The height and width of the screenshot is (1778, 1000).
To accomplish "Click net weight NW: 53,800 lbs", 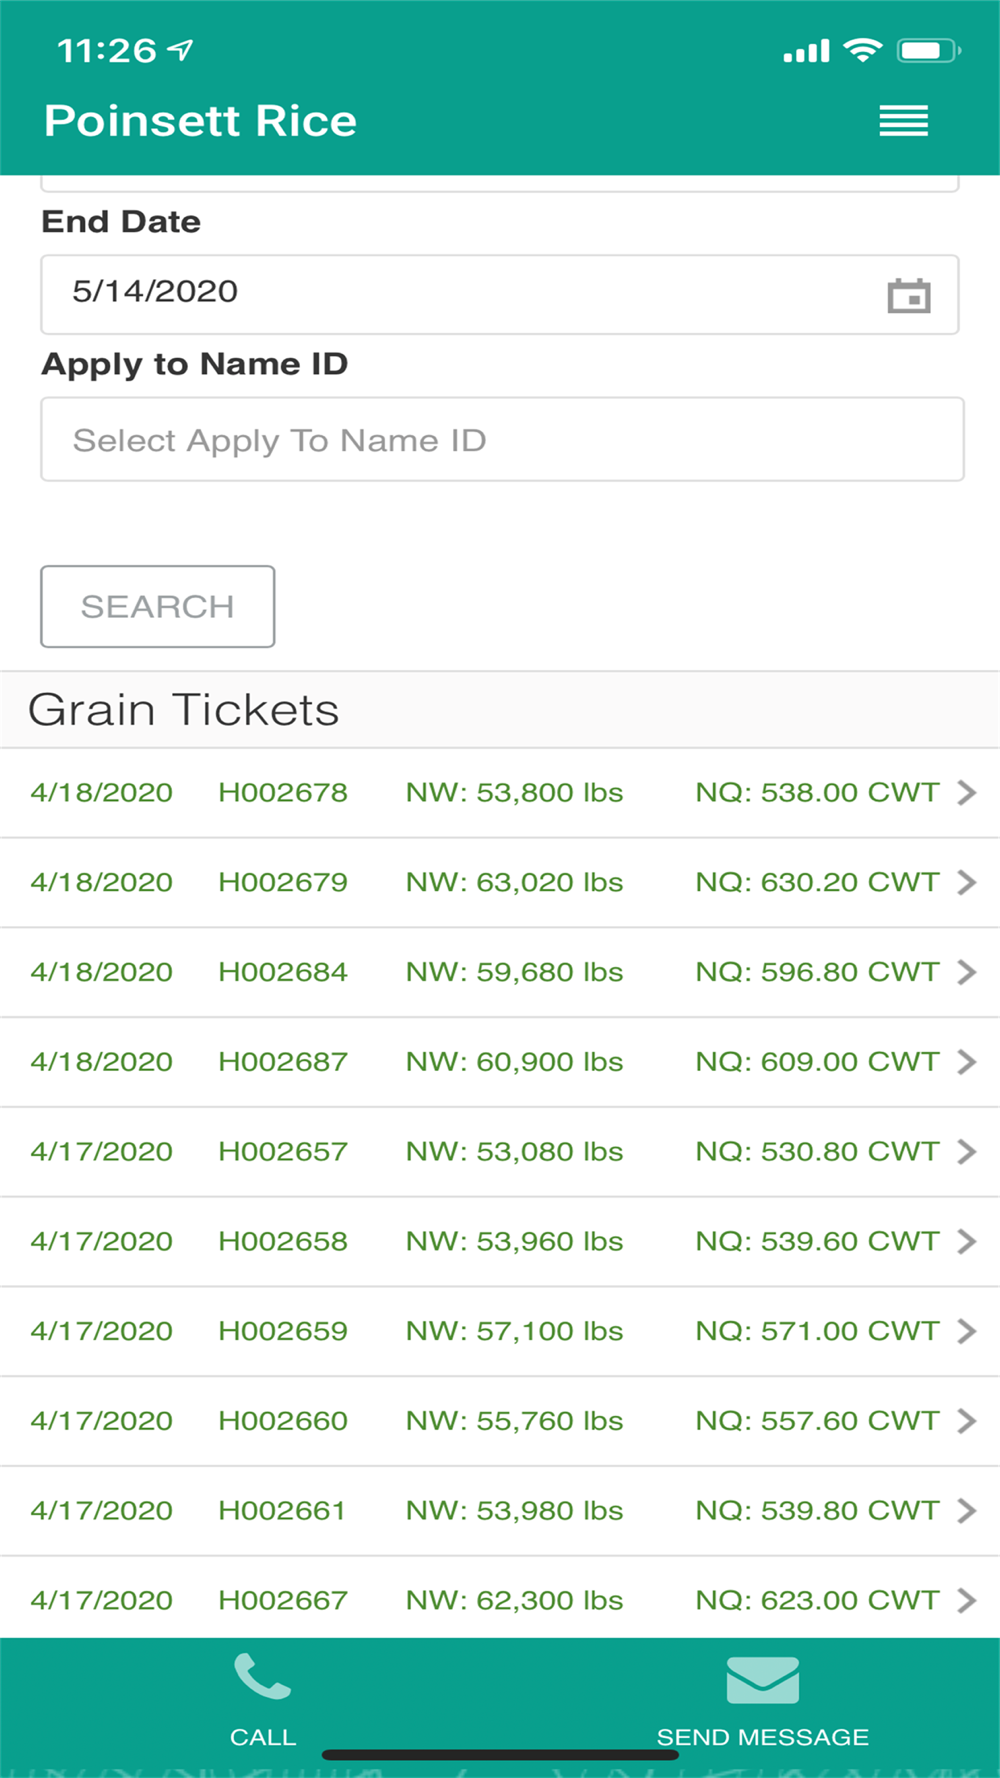I will click(514, 793).
